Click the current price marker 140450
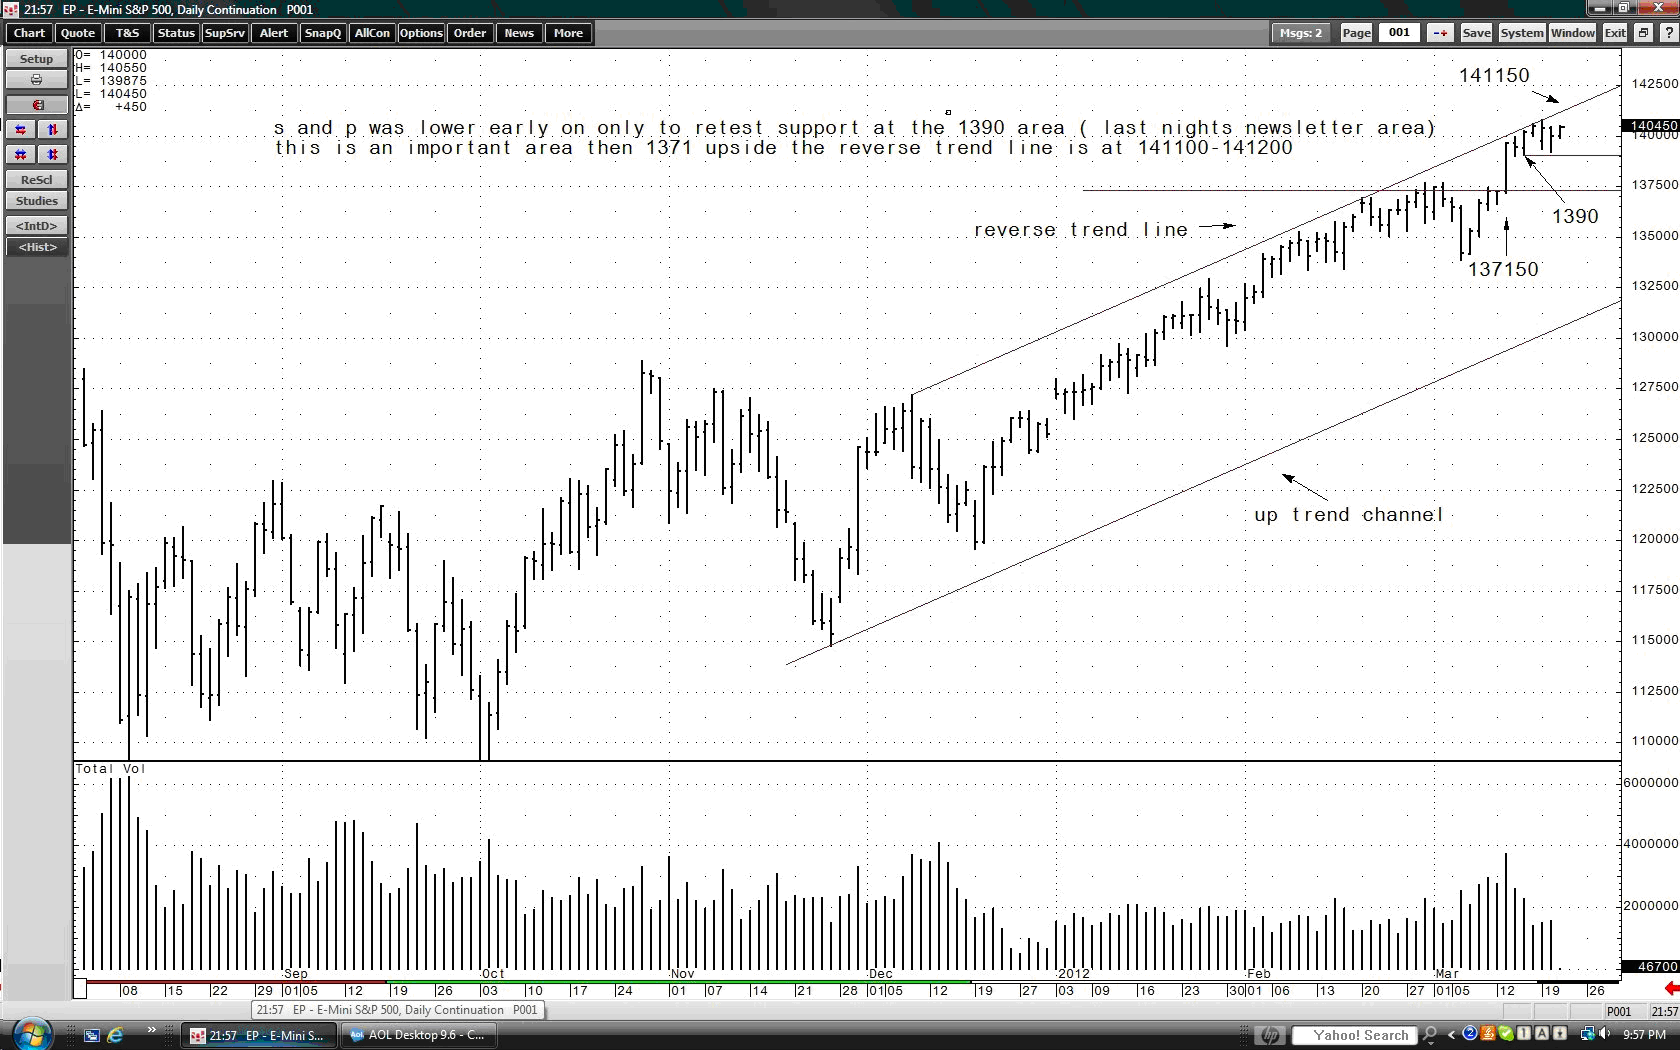 coord(1652,126)
